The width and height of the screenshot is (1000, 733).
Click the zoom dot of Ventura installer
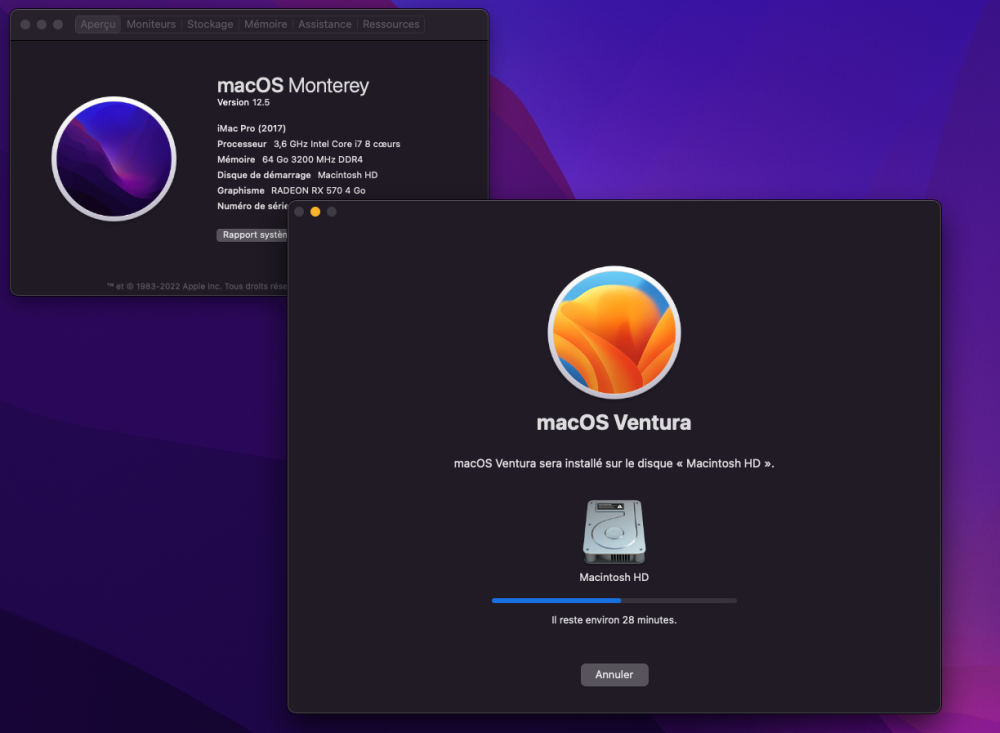(x=332, y=212)
